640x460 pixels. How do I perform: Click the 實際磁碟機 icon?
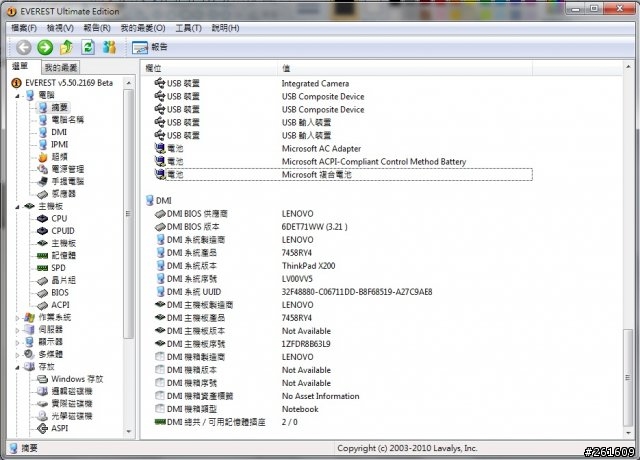click(x=42, y=404)
